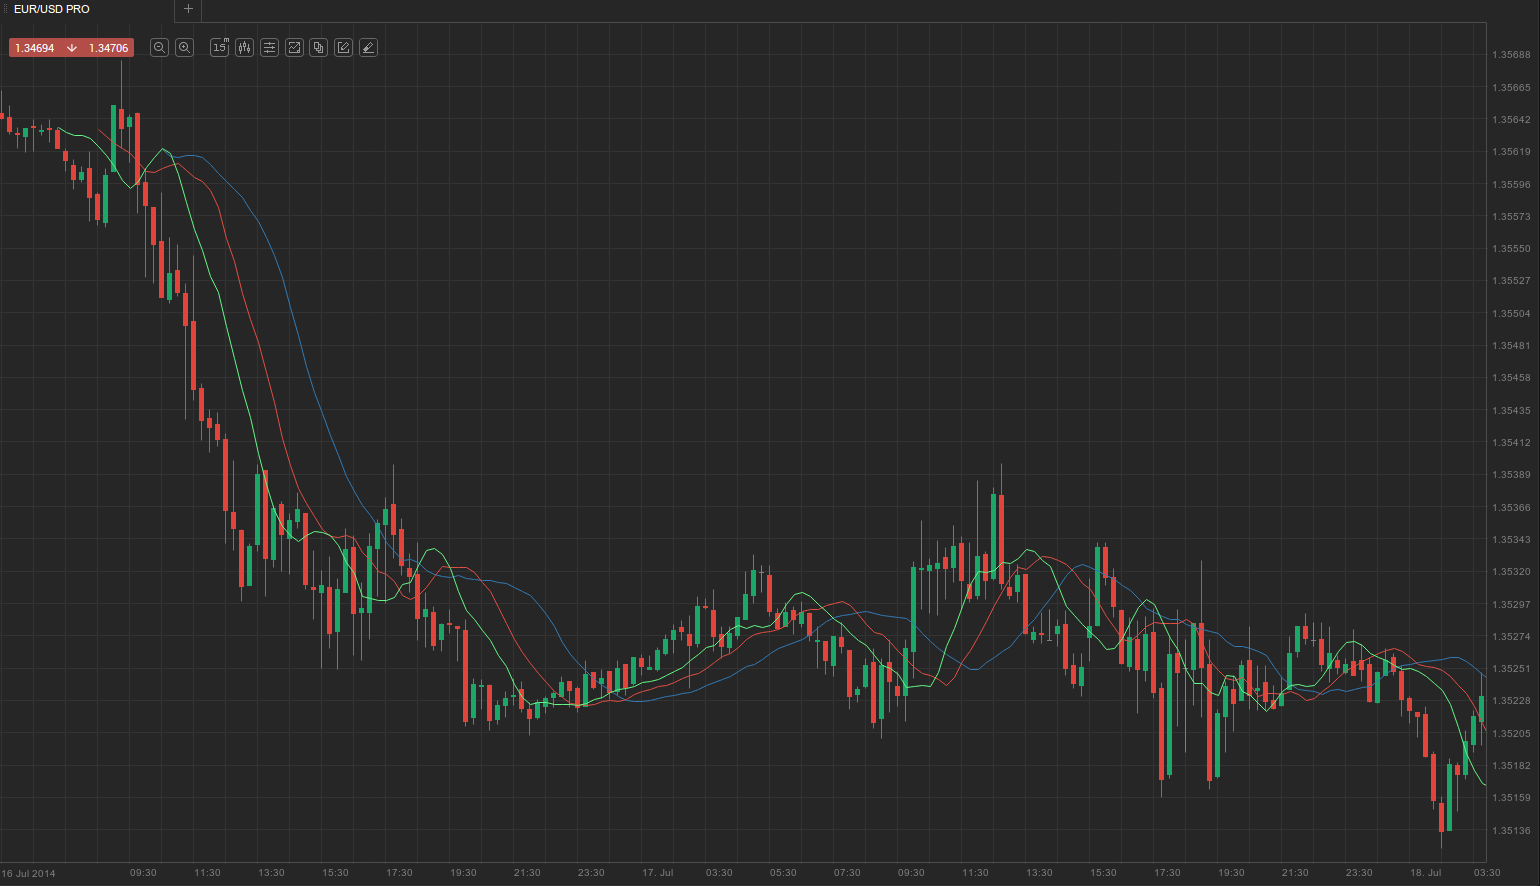Click the bid price 1.34694
Screen dimensions: 1540x886
tap(35, 48)
